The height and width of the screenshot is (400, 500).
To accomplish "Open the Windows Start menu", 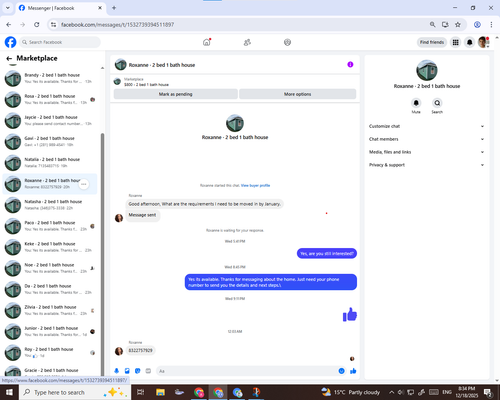I will pyautogui.click(x=9, y=392).
